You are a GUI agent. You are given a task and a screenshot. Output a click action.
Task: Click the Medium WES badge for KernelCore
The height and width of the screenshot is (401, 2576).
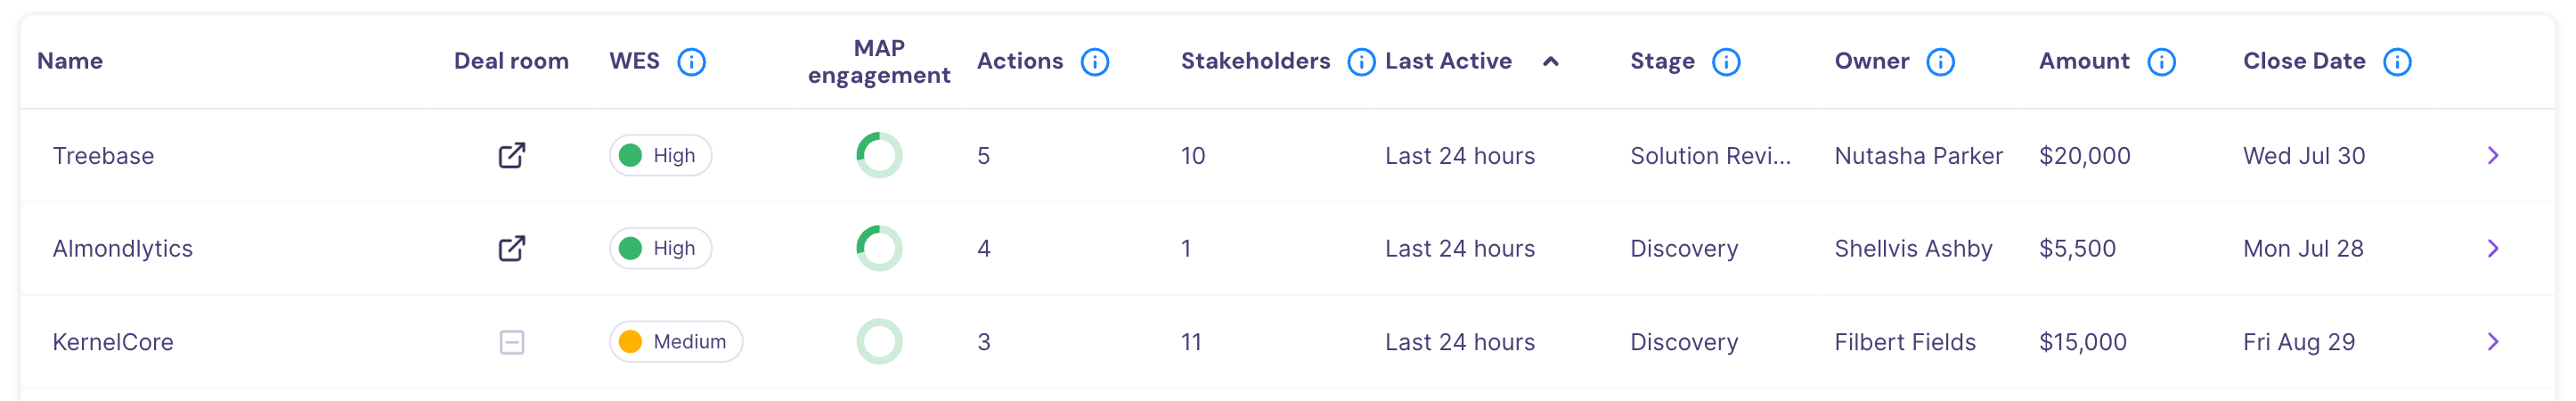[675, 342]
